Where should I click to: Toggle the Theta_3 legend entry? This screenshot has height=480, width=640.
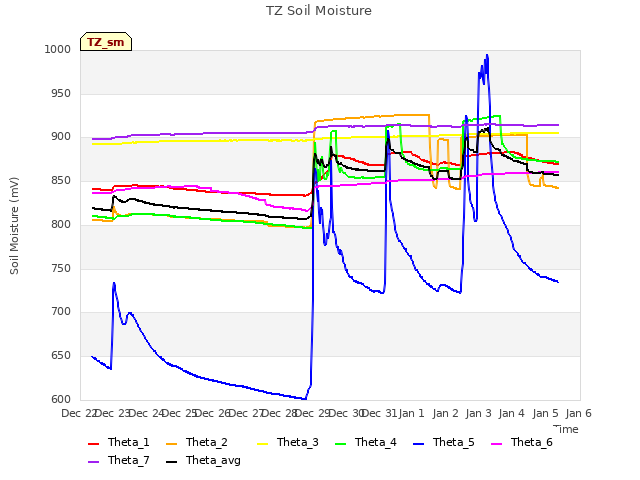coord(288,442)
